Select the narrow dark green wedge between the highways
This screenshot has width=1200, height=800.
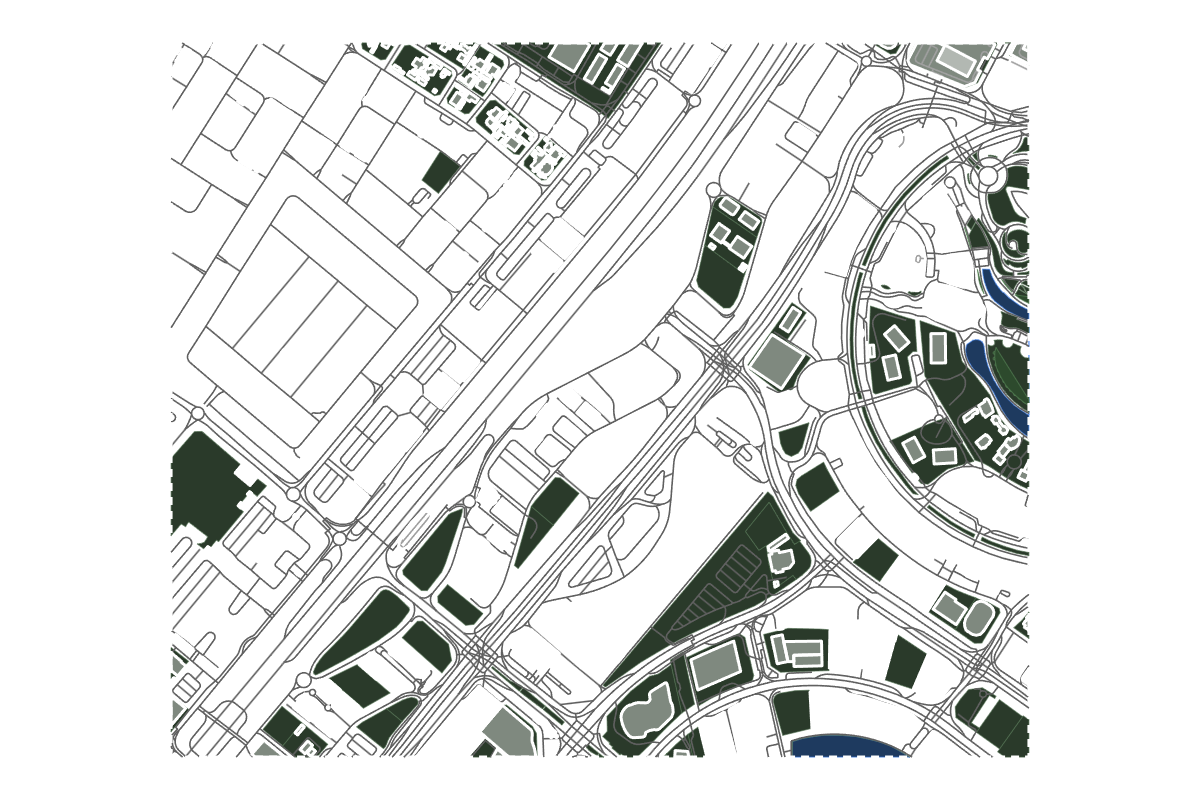pos(544,520)
